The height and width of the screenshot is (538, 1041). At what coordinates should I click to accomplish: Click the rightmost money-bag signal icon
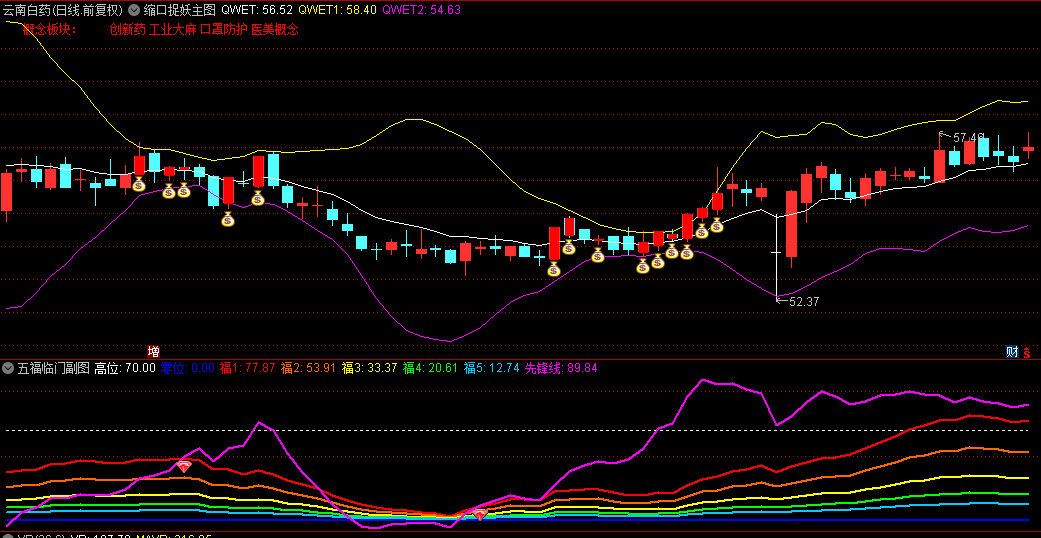pyautogui.click(x=716, y=224)
